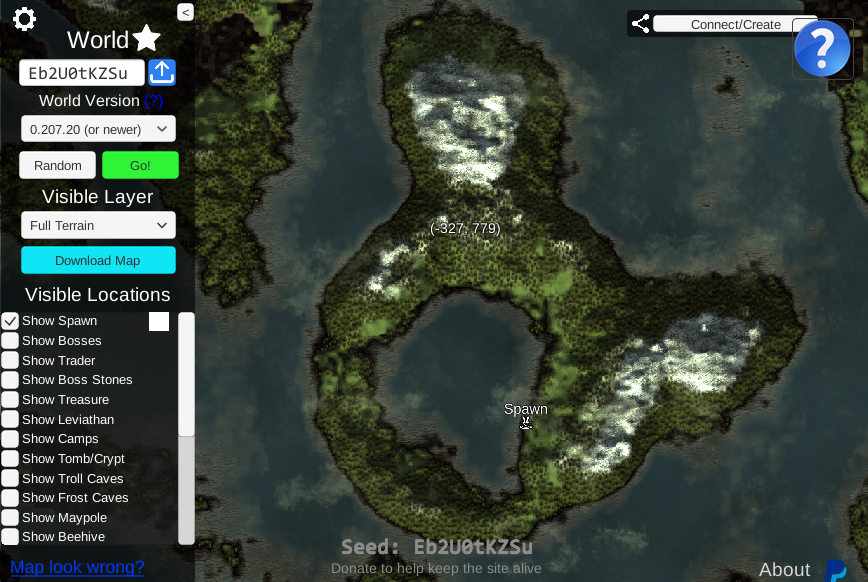Click Donate to help keep the site alive
The width and height of the screenshot is (868, 582).
coord(436,569)
